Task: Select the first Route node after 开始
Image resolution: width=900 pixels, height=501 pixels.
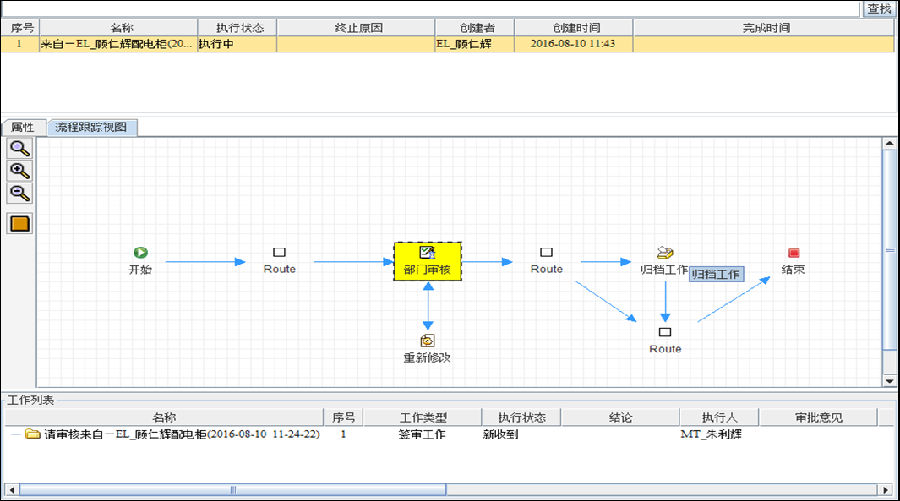Action: click(x=280, y=252)
